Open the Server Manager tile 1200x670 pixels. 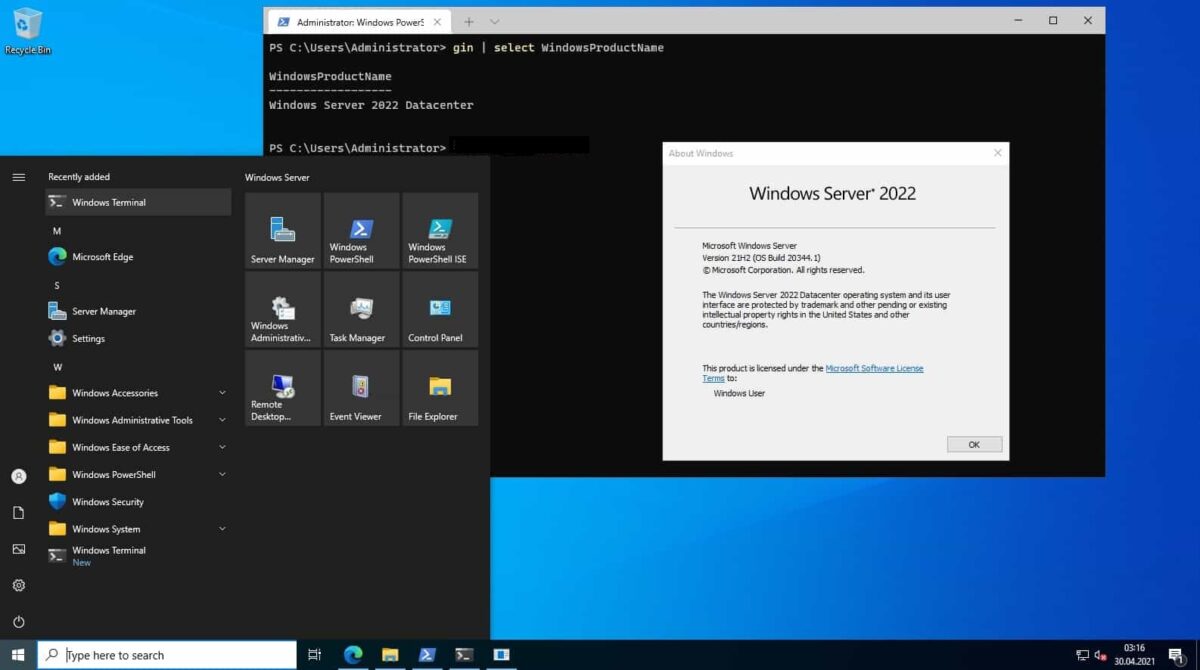coord(282,230)
